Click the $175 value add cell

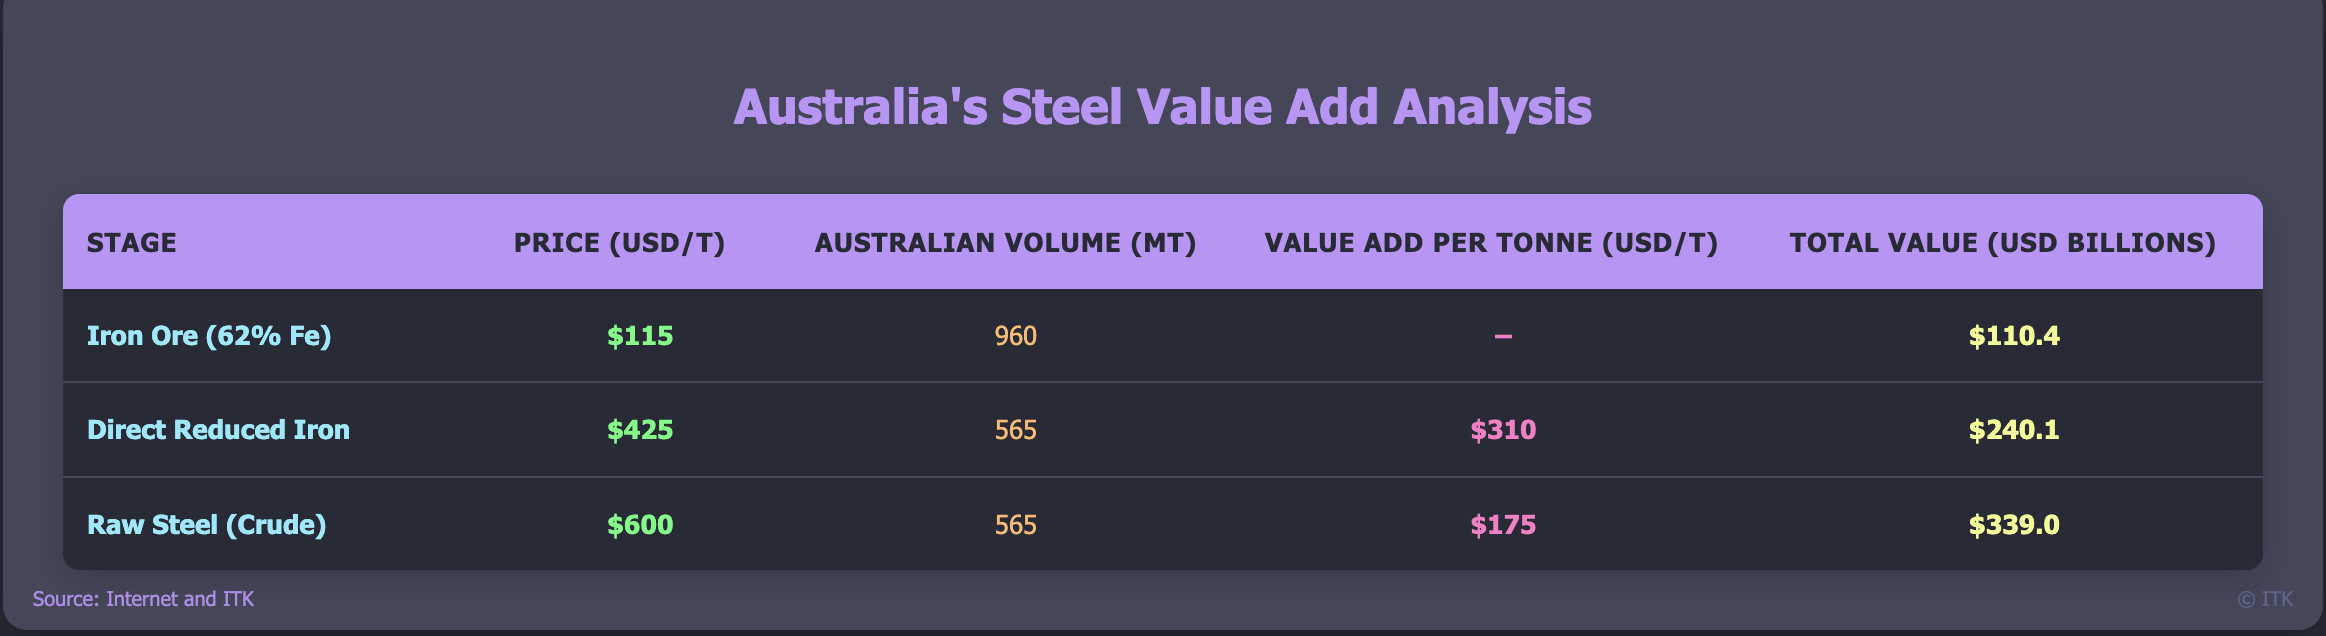tap(1503, 525)
